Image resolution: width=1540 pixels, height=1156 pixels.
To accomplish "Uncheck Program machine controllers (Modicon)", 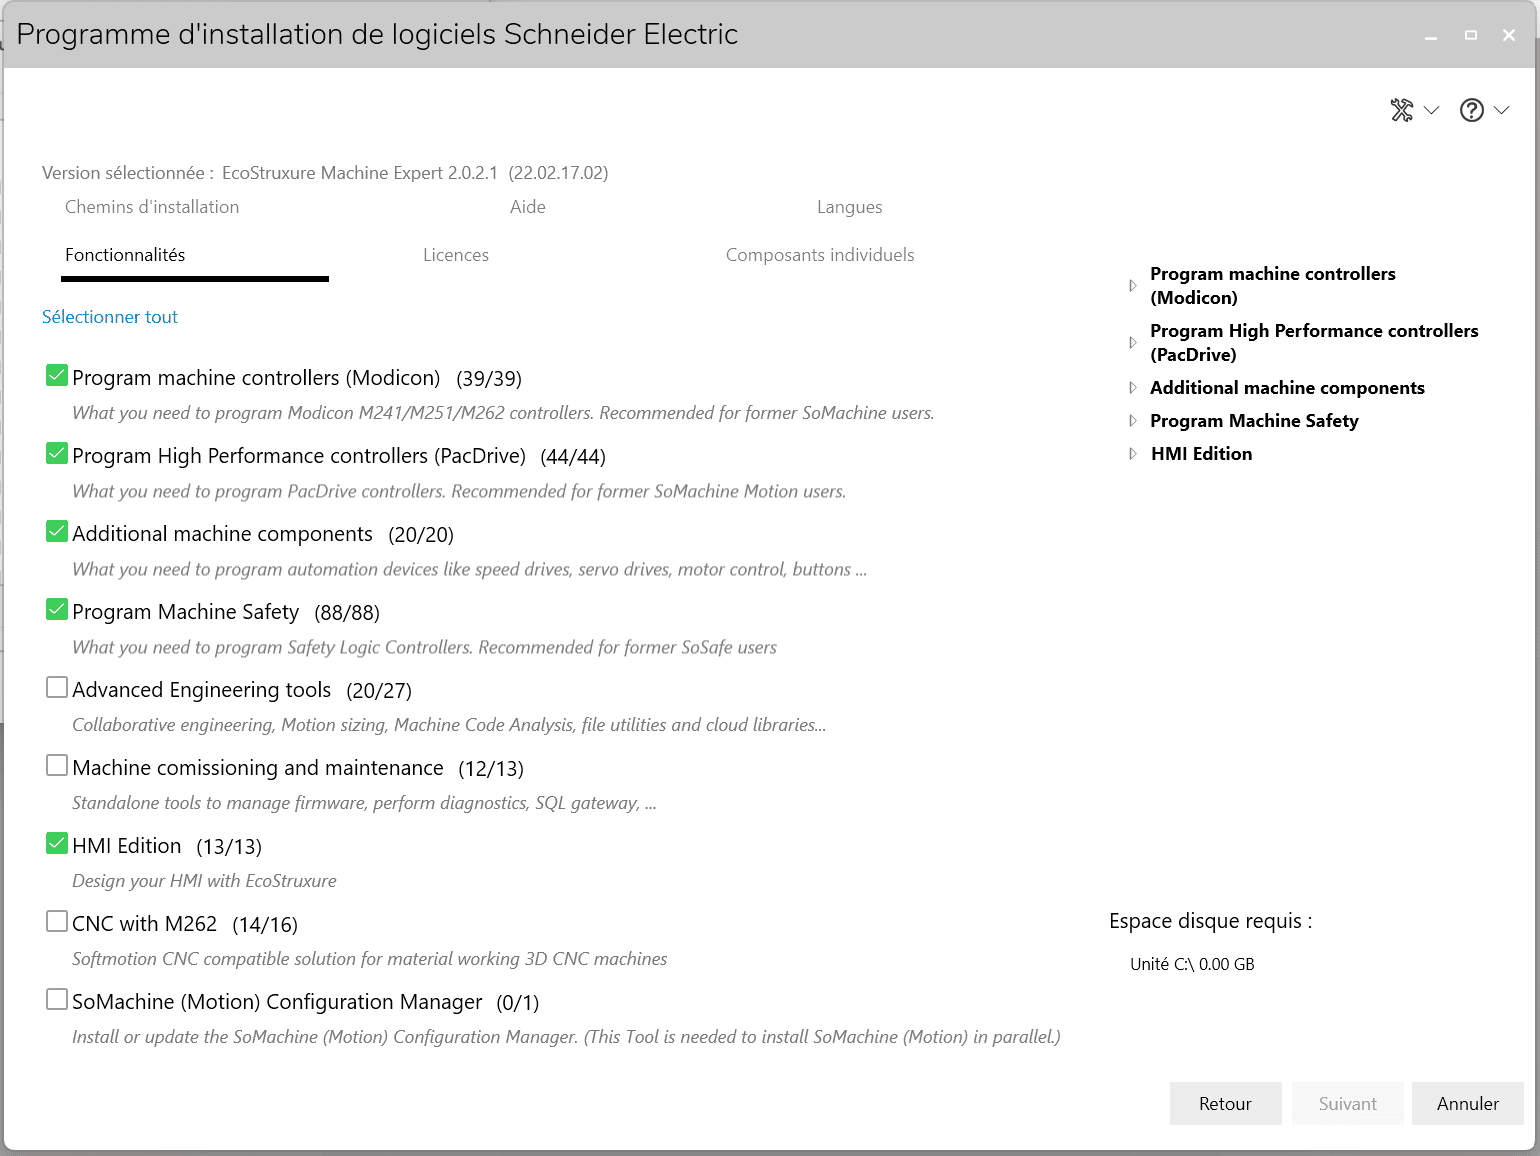I will pyautogui.click(x=57, y=376).
